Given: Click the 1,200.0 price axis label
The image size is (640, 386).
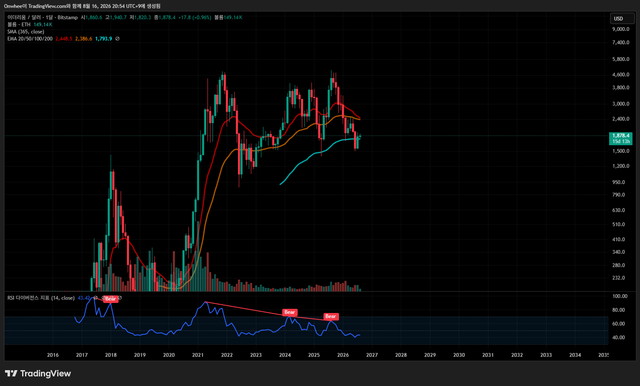Looking at the screenshot, I should (x=621, y=166).
